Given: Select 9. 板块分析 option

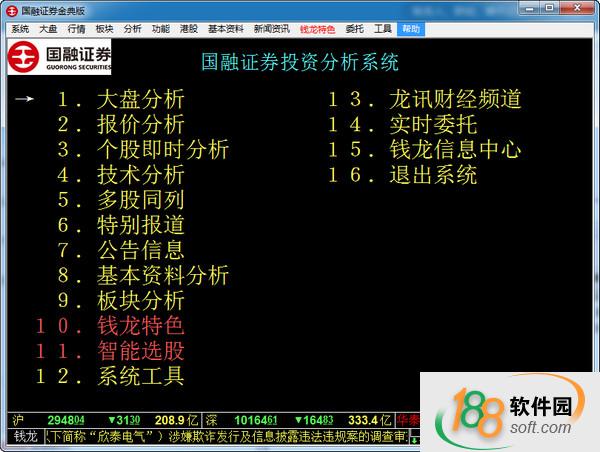Looking at the screenshot, I should tap(121, 300).
